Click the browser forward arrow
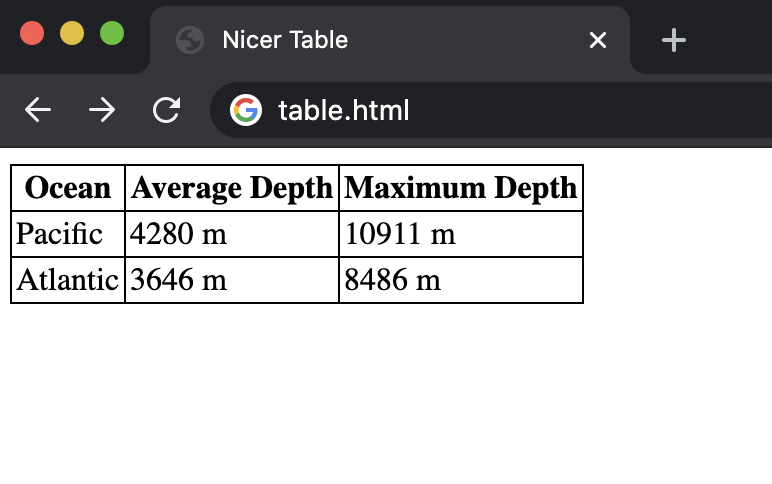Screen dimensions: 772x484 point(101,110)
